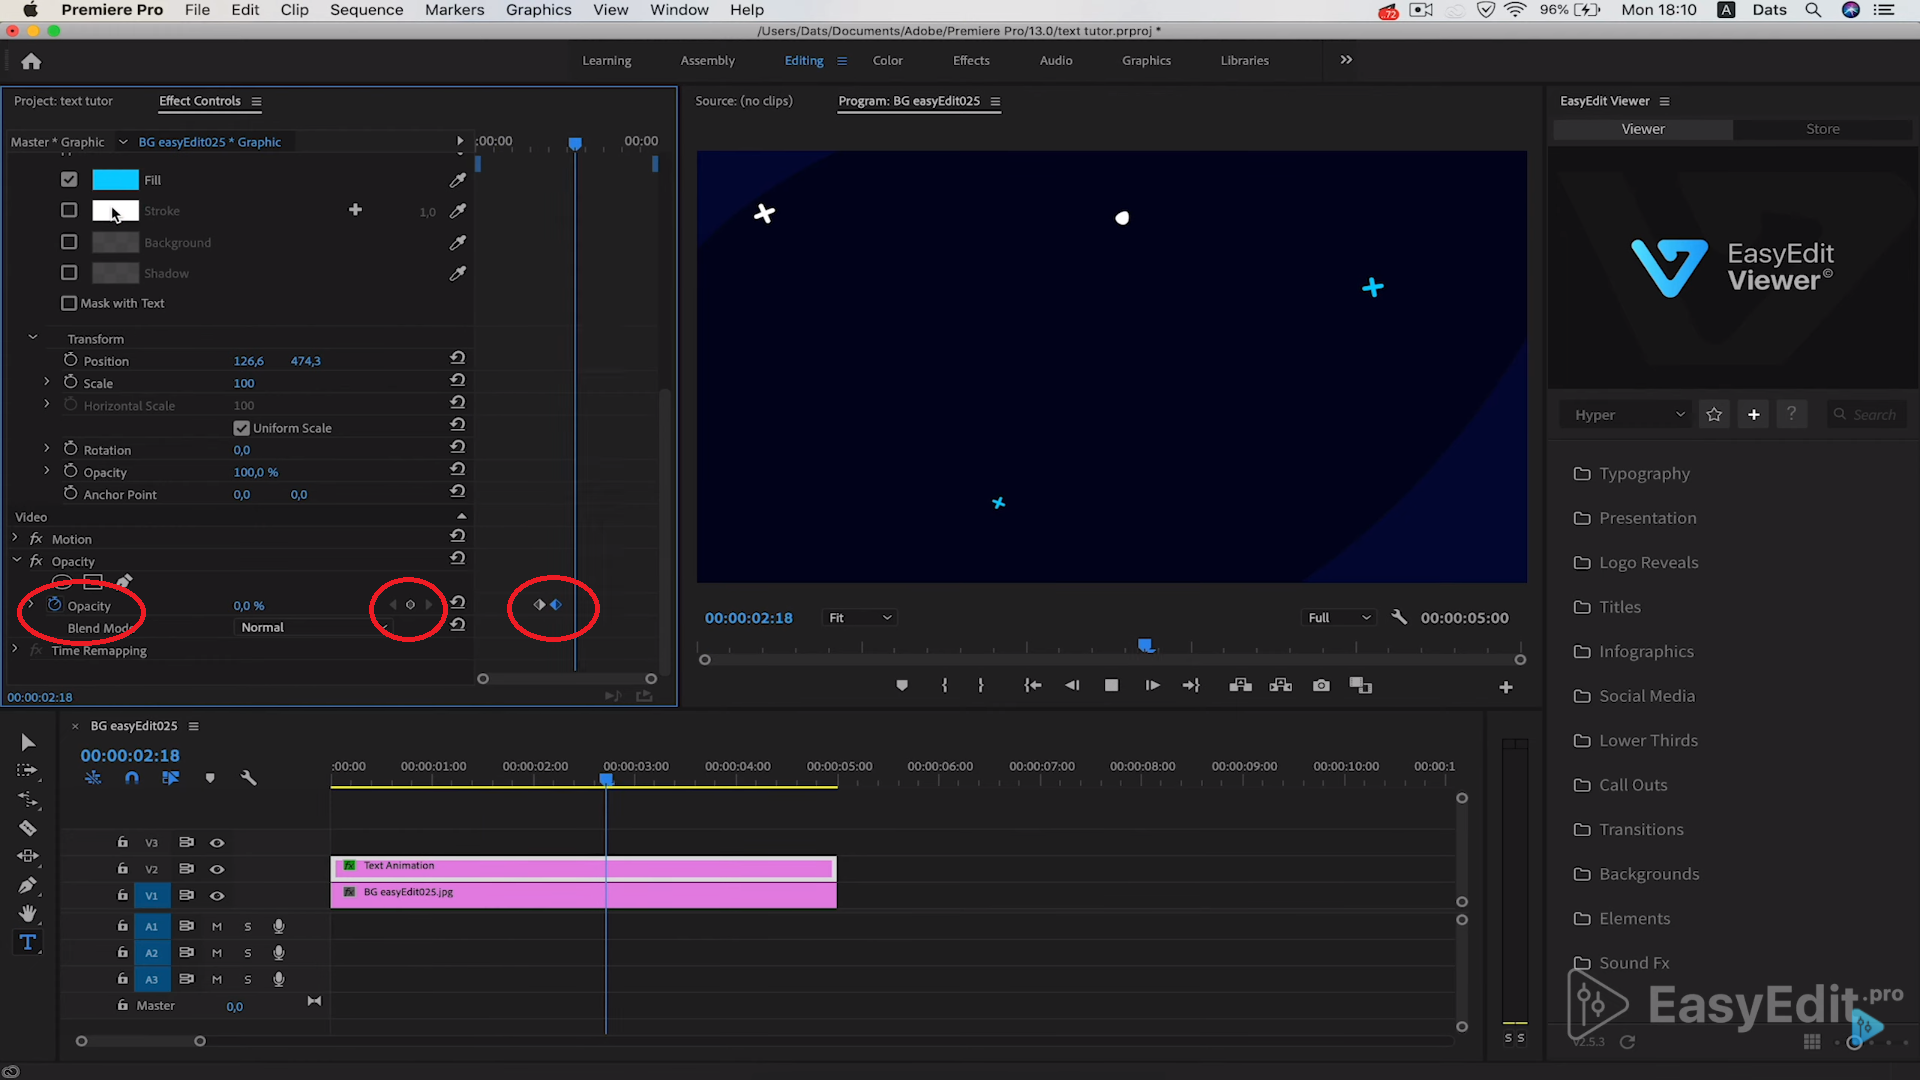Click the free draw bezier mask pen icon

tap(124, 582)
